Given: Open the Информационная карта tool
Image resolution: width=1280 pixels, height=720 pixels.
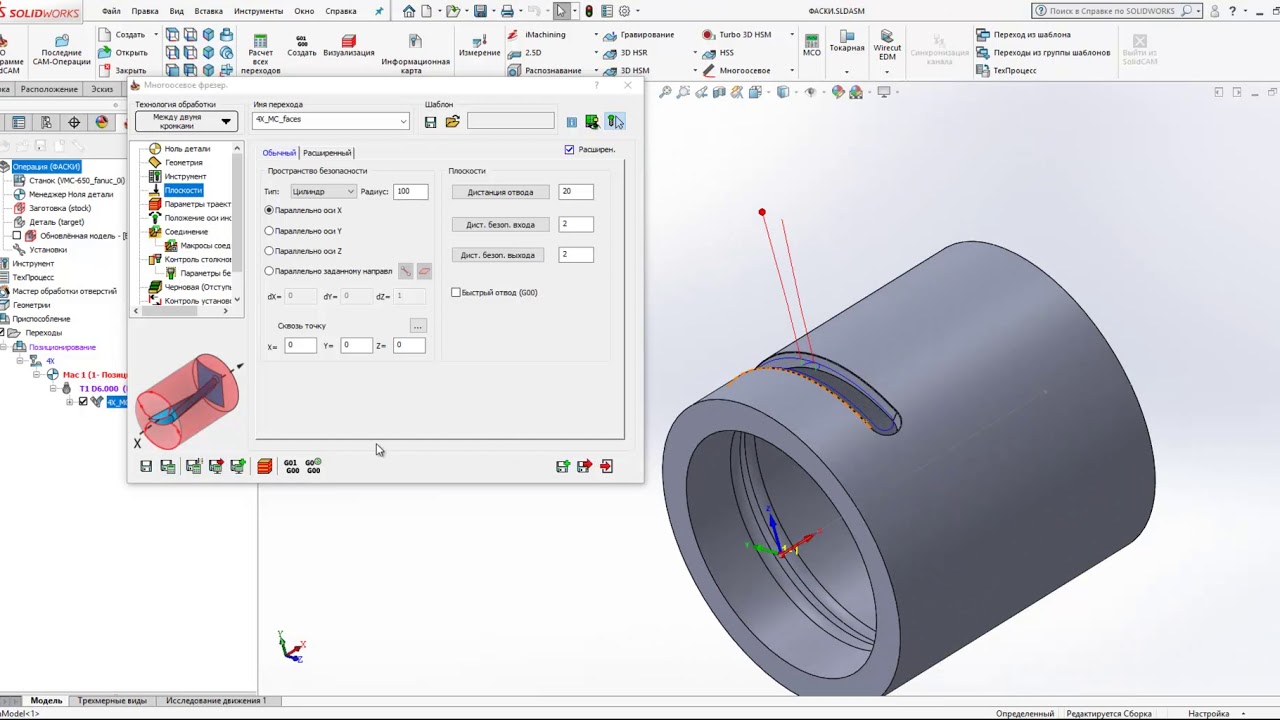Looking at the screenshot, I should [x=415, y=54].
